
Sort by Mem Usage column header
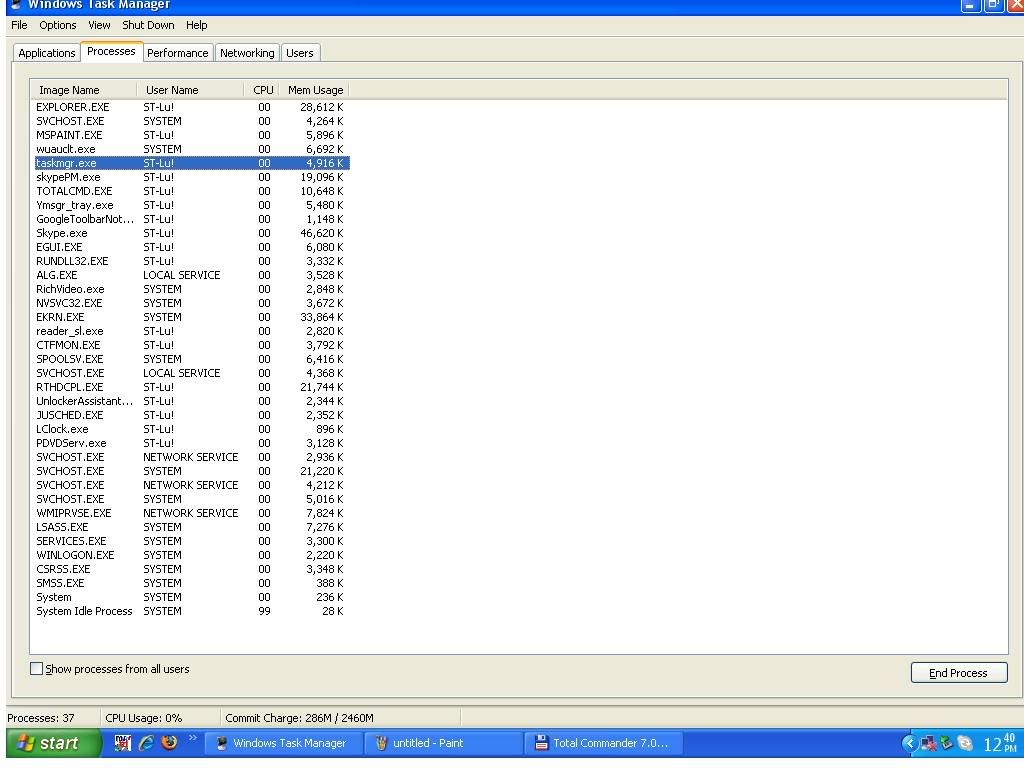click(x=314, y=90)
